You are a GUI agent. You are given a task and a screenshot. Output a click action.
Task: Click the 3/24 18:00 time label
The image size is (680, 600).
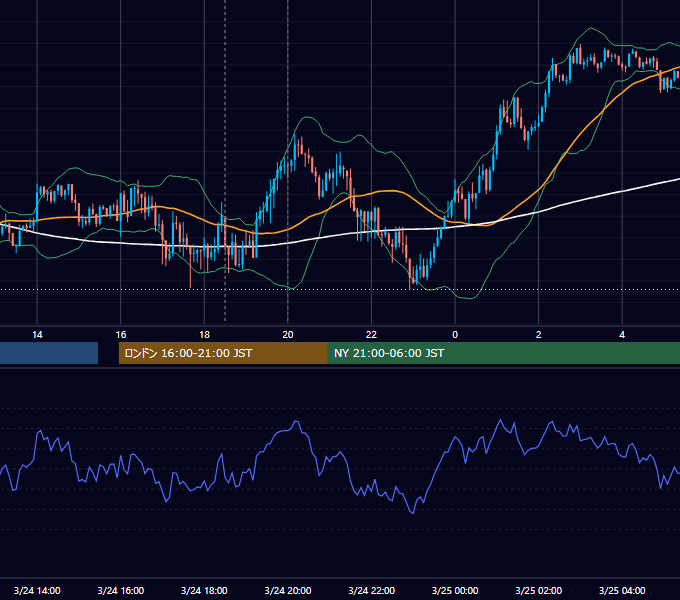point(204,590)
